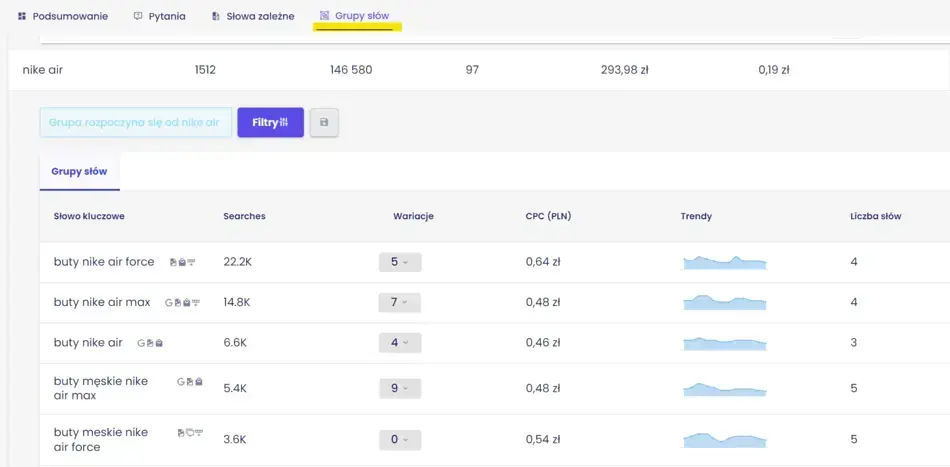Viewport: 950px width, 467px height.
Task: Expand the 5 variations dropdown for buty nike air force
Action: pyautogui.click(x=399, y=262)
